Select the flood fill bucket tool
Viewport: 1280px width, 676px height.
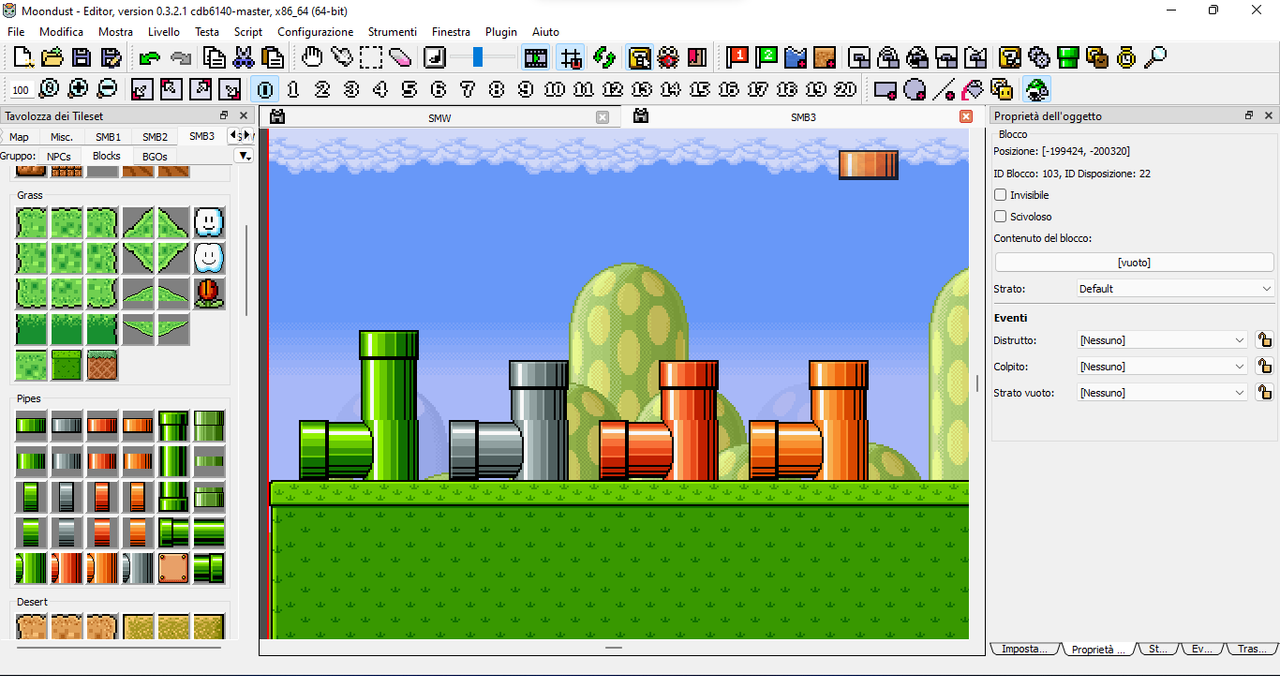tap(972, 90)
